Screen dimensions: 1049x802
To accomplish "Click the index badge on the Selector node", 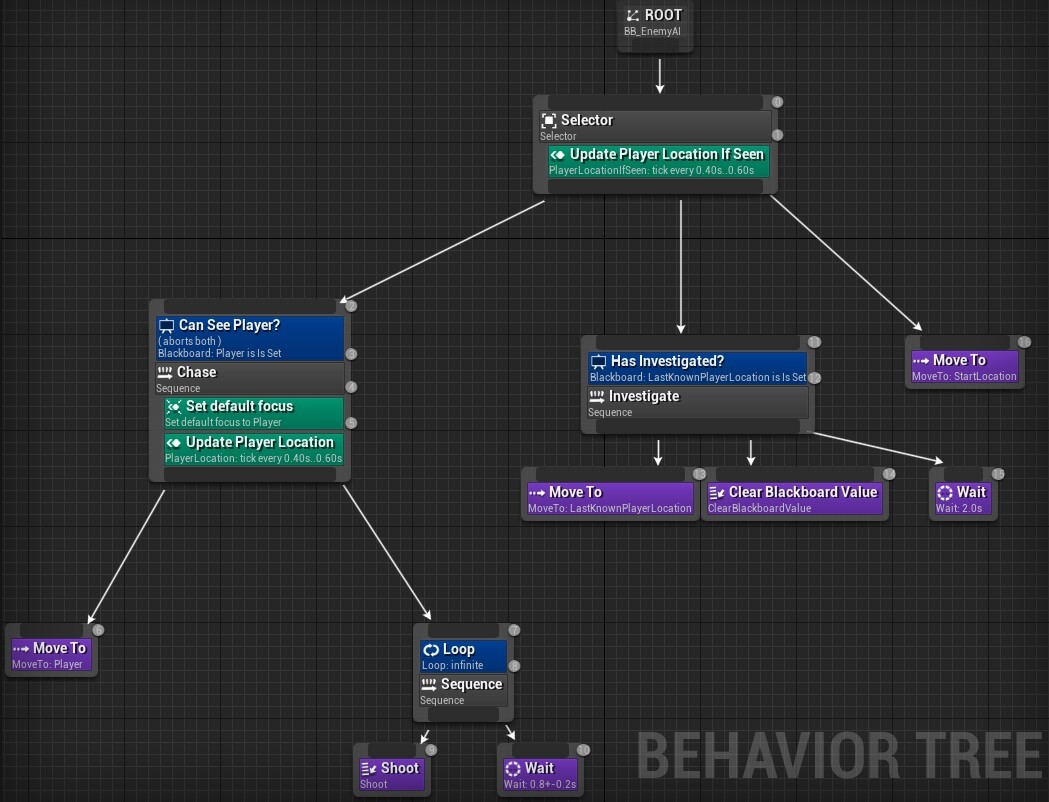I will pos(776,101).
